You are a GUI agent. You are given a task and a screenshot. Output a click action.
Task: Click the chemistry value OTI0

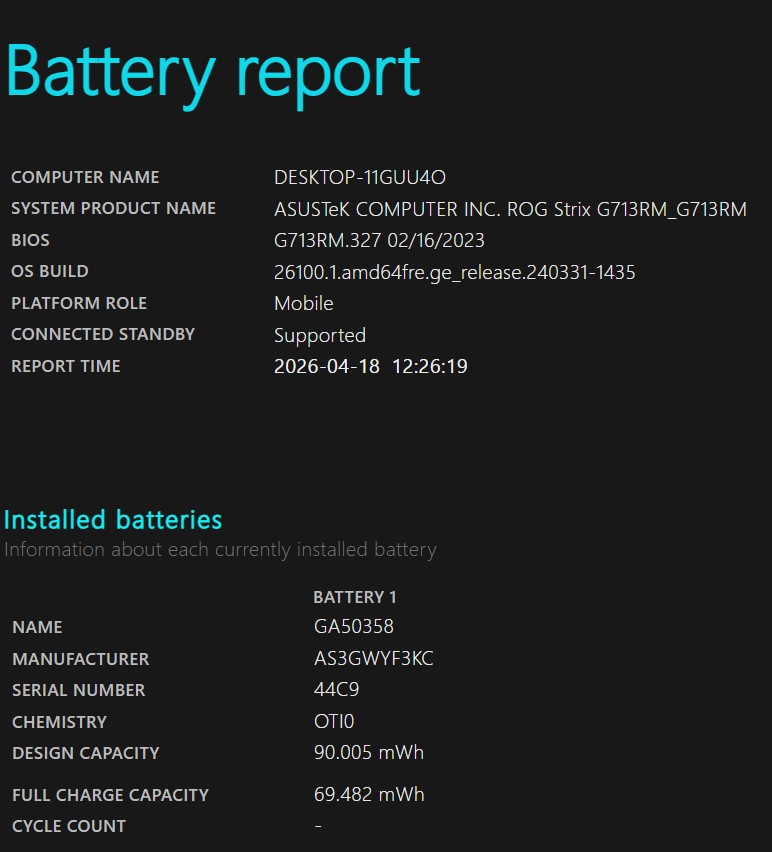tap(333, 722)
